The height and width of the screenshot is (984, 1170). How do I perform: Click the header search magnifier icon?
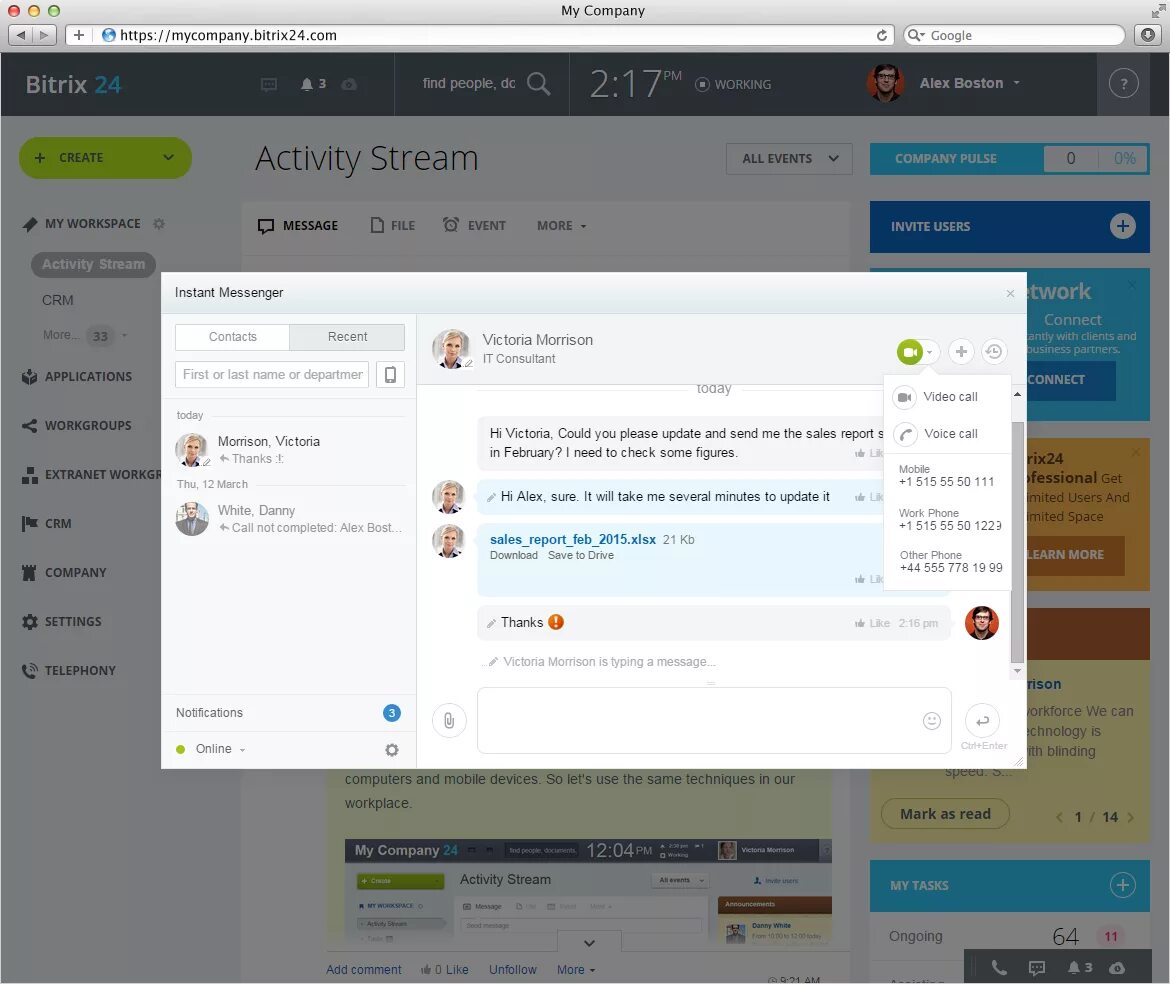(538, 84)
